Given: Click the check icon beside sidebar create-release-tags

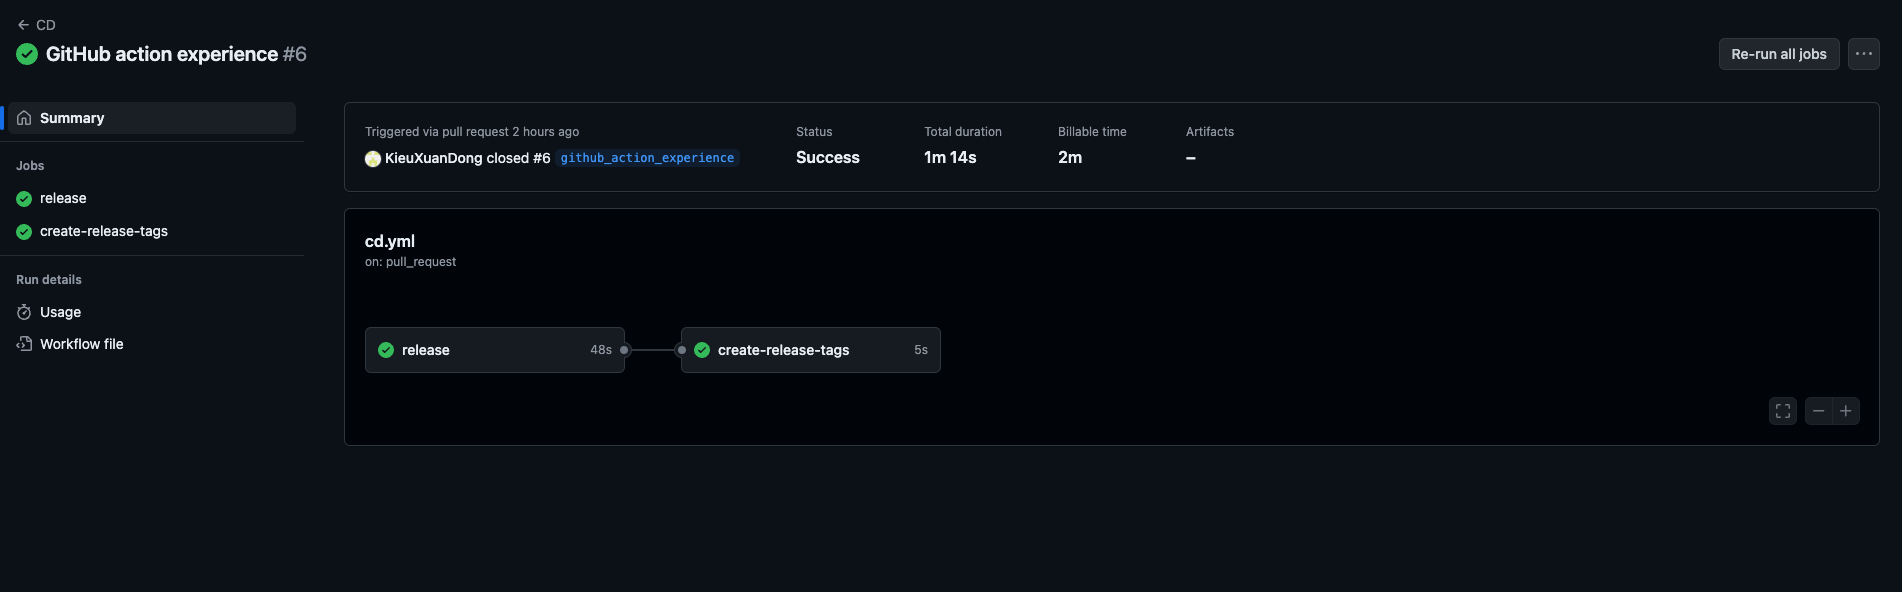Looking at the screenshot, I should (24, 232).
